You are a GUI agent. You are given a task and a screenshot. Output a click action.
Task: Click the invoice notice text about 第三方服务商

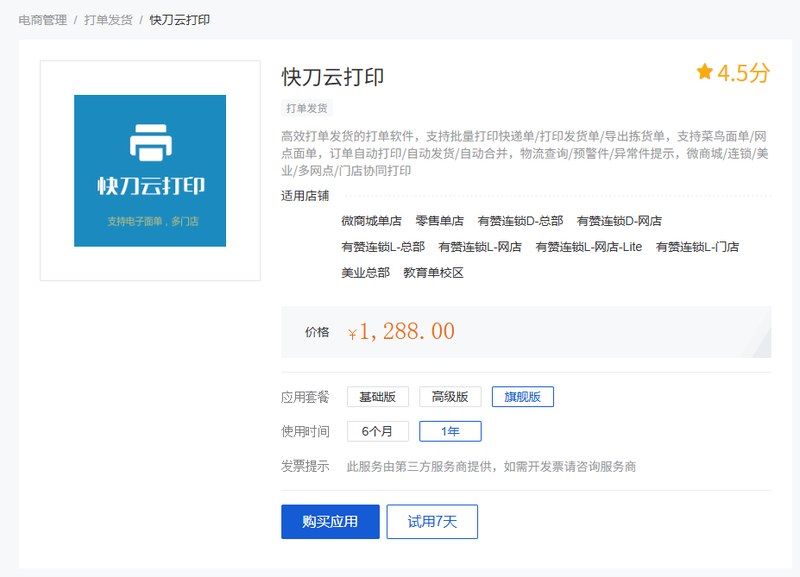coord(491,467)
